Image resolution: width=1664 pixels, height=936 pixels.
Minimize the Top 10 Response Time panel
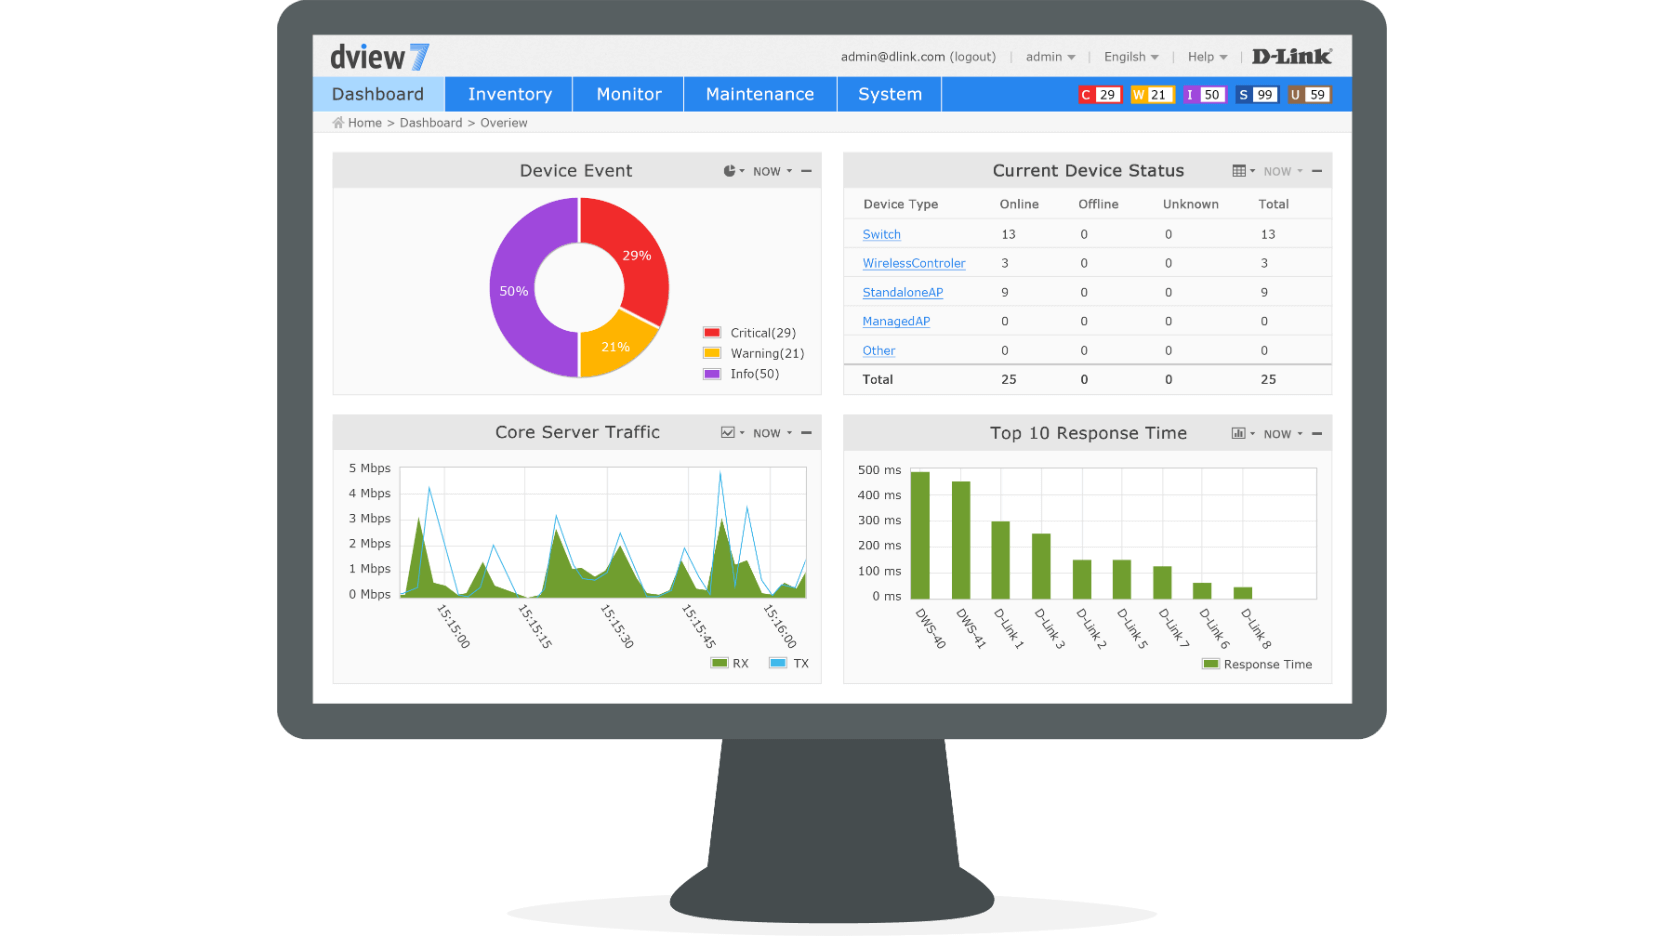[1317, 434]
